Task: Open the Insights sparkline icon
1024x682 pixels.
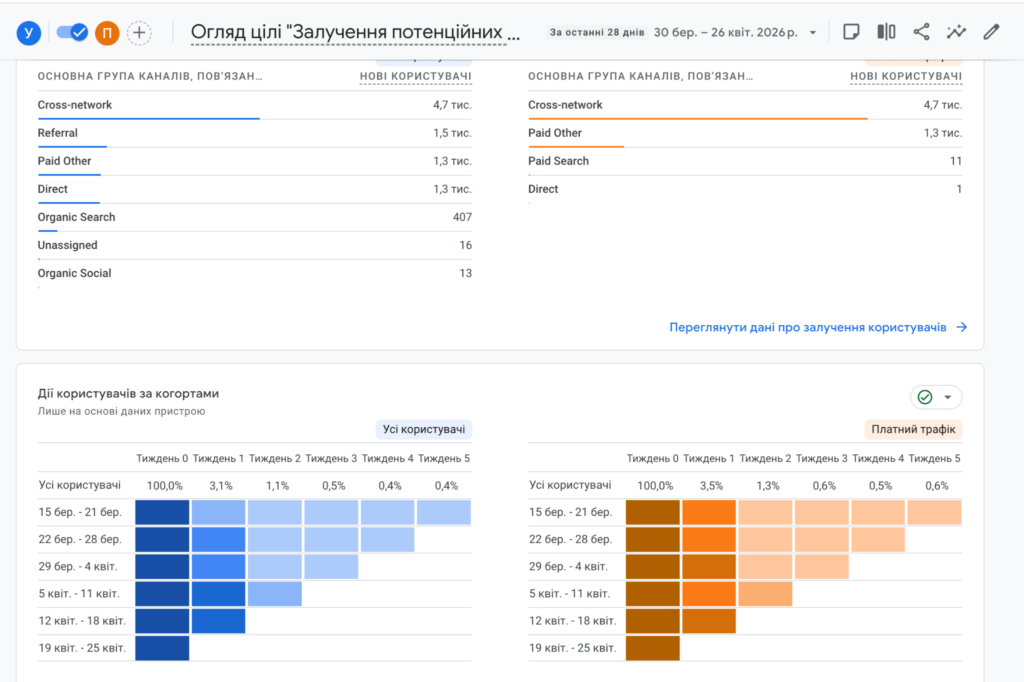Action: click(956, 32)
